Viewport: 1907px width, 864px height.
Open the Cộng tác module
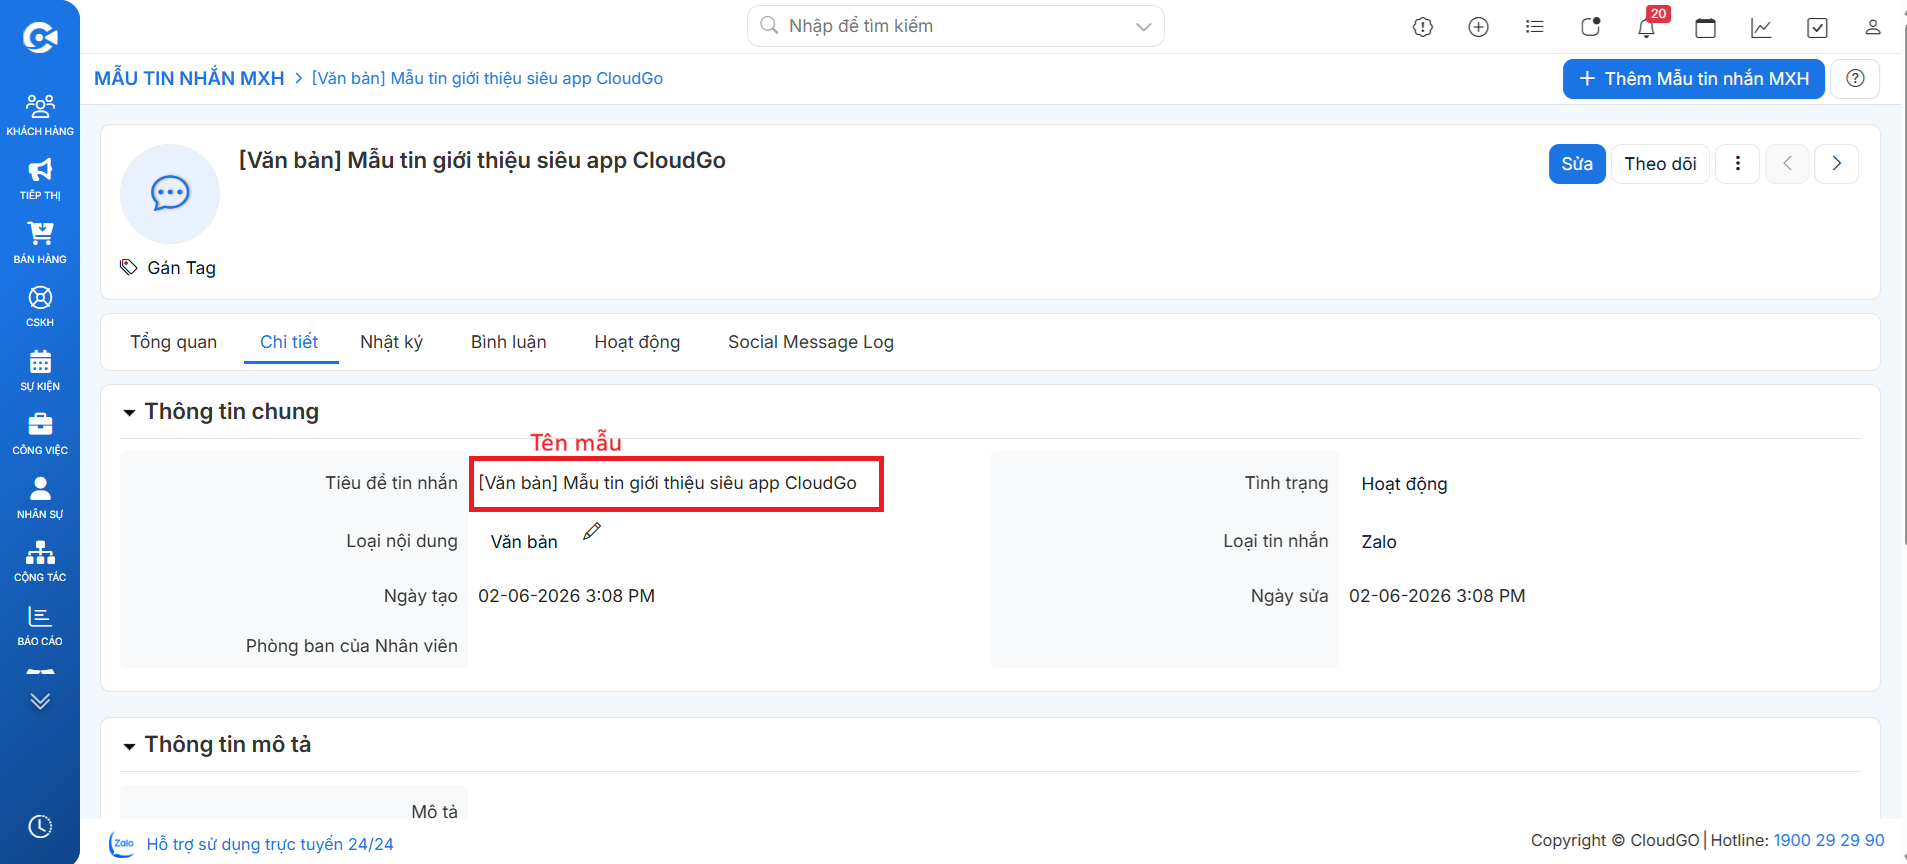40,561
